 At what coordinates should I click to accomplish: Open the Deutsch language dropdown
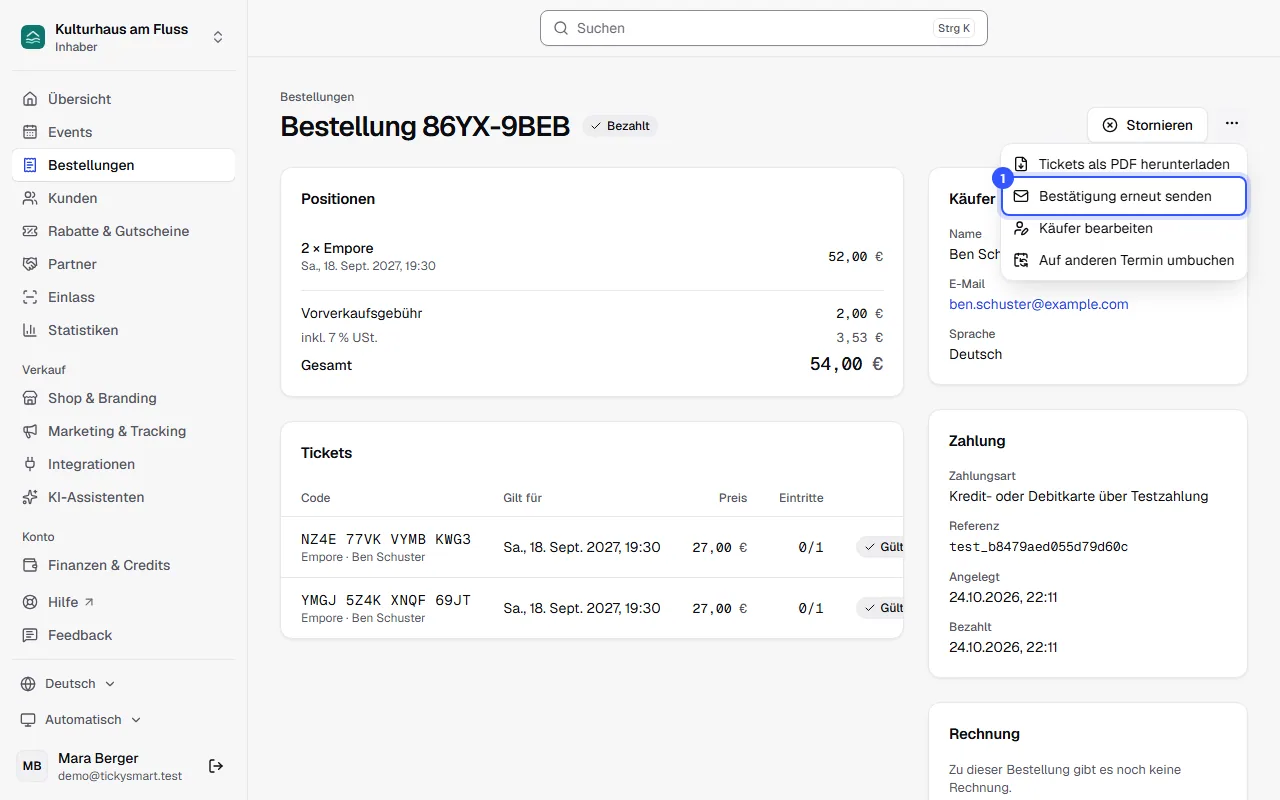pos(68,684)
